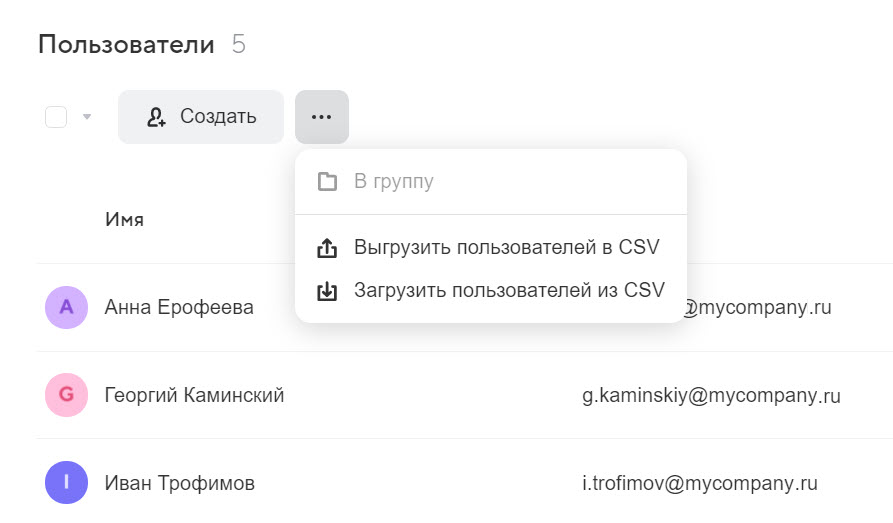Screen dimensions: 893x523
Task: Open user Анна Ерофеева by name
Action: 178,307
